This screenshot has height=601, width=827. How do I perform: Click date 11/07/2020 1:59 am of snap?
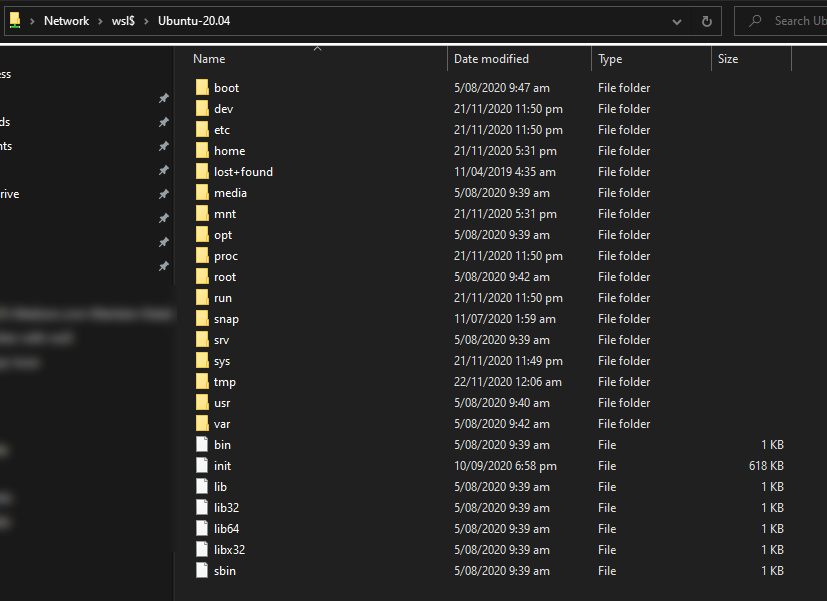click(x=505, y=319)
